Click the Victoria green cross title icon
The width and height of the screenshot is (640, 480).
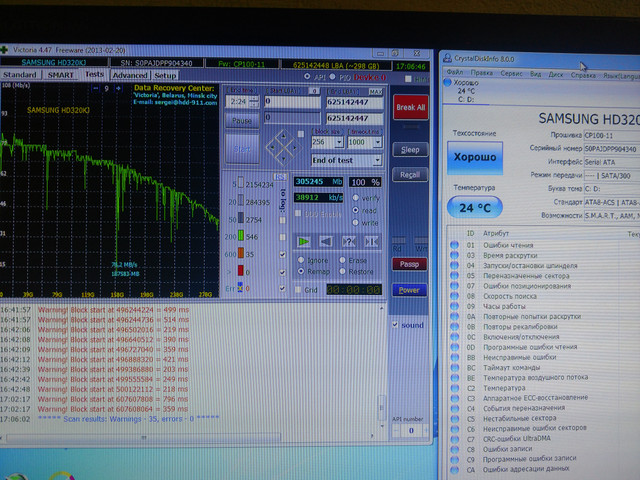pos(4,50)
